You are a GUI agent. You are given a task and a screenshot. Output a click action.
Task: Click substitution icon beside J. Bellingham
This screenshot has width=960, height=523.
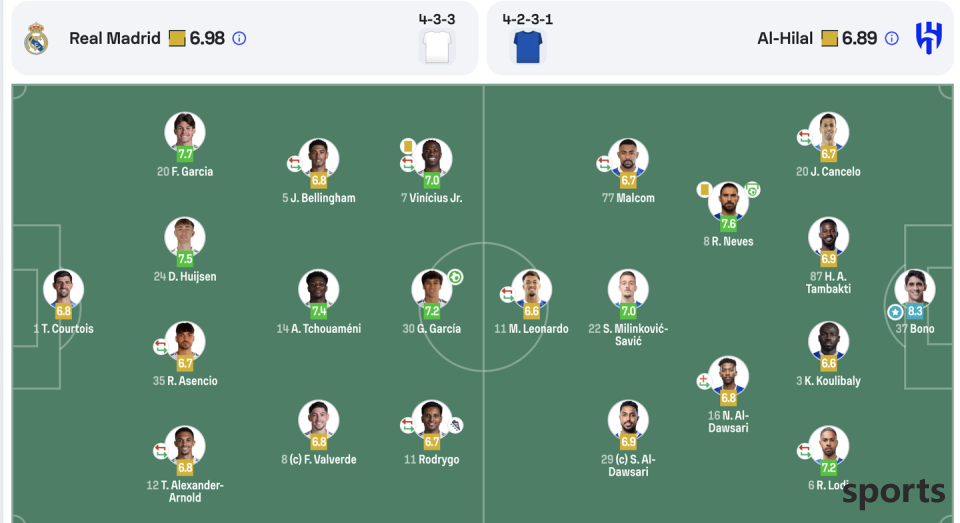294,164
